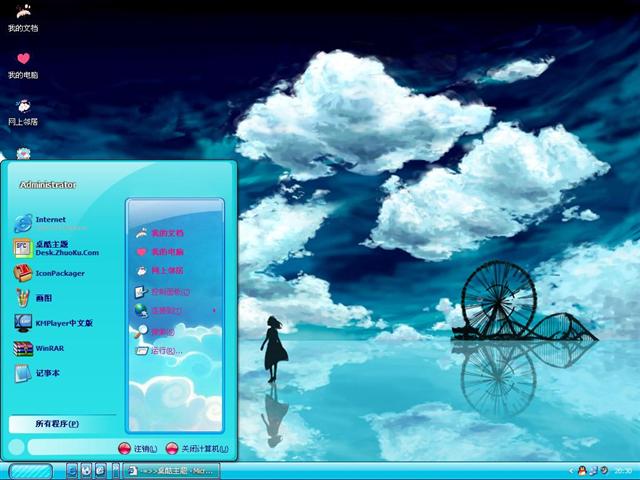Click the middle Quick Launch icon
Viewport: 640px width, 480px height.
tap(86, 471)
